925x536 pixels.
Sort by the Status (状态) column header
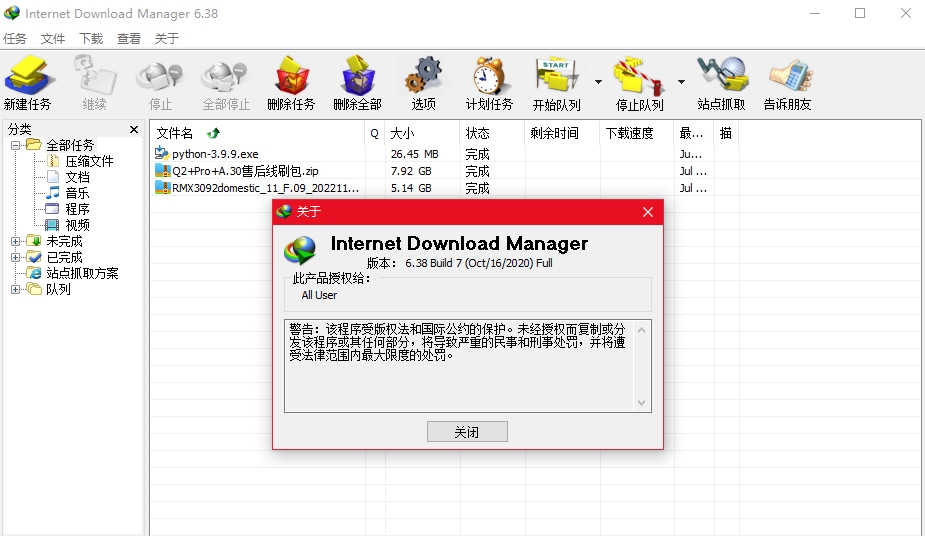click(x=493, y=133)
